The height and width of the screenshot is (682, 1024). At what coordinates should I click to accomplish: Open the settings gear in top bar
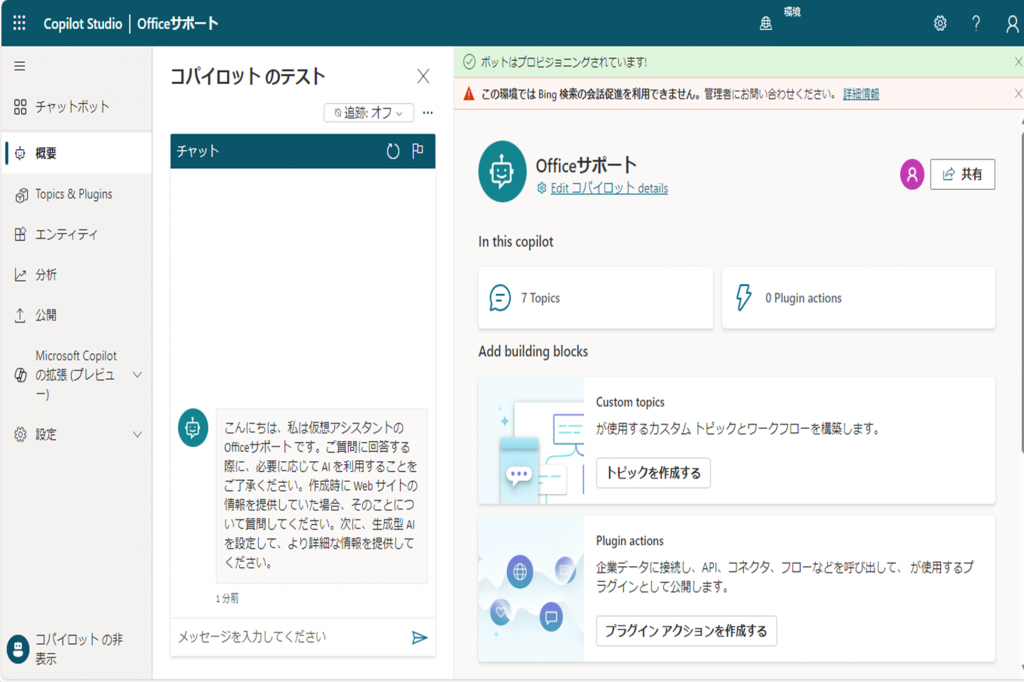940,24
